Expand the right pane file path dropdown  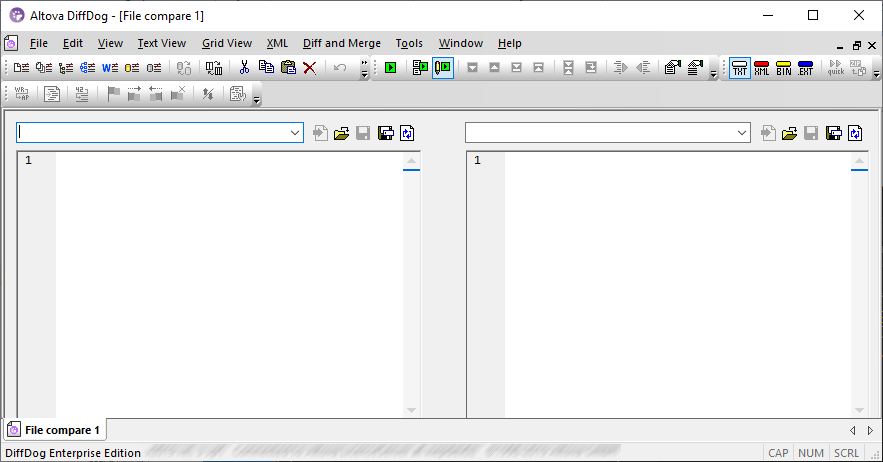click(x=743, y=133)
